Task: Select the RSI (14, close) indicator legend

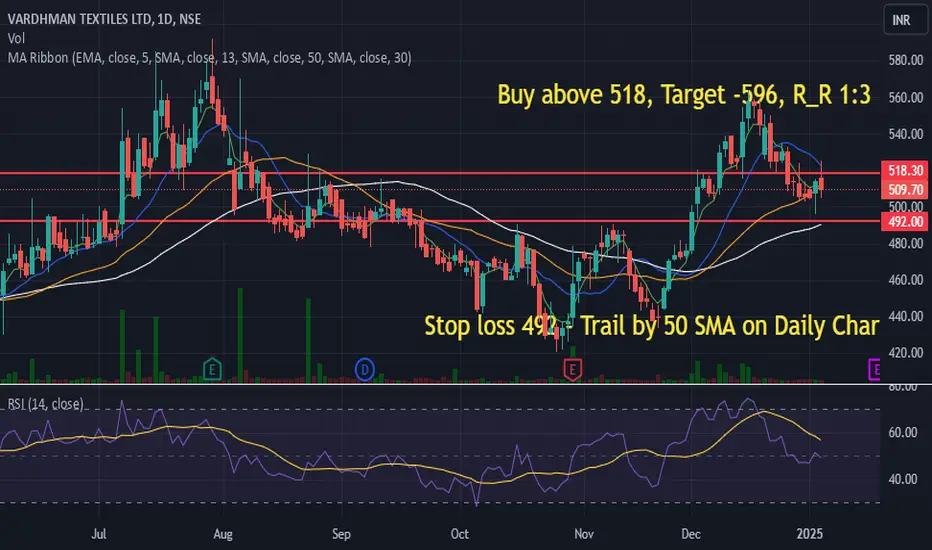Action: (45, 404)
